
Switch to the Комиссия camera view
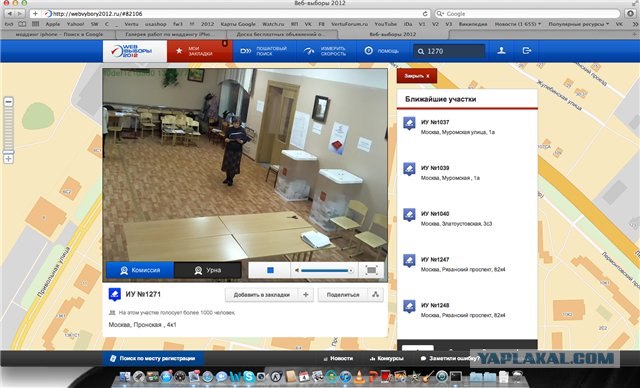[140, 270]
